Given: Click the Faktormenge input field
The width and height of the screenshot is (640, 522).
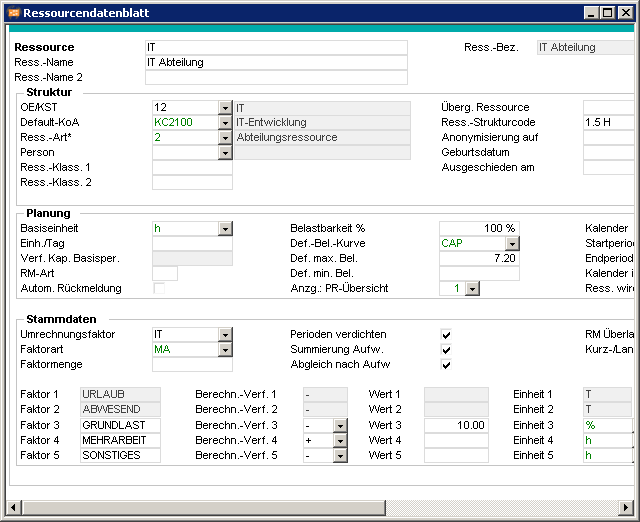Looking at the screenshot, I should click(192, 364).
